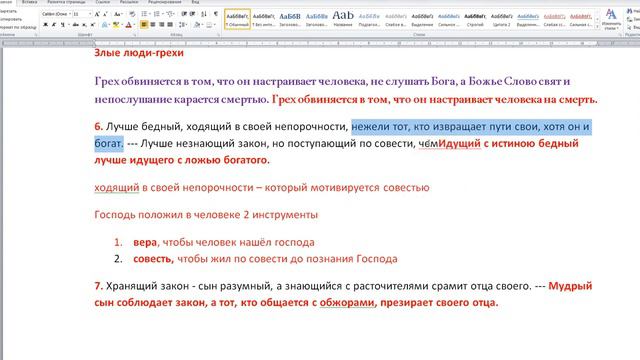Decrease the paragraph indent

[184, 14]
